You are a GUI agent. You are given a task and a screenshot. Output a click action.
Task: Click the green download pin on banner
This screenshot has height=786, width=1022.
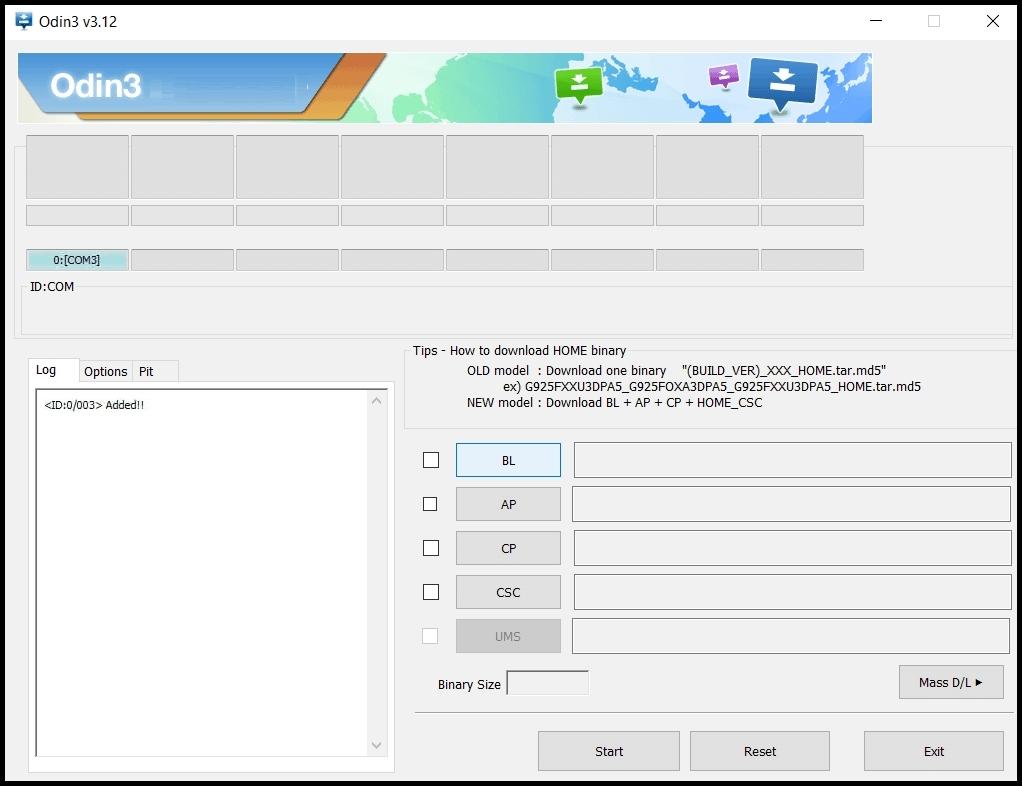(x=579, y=85)
